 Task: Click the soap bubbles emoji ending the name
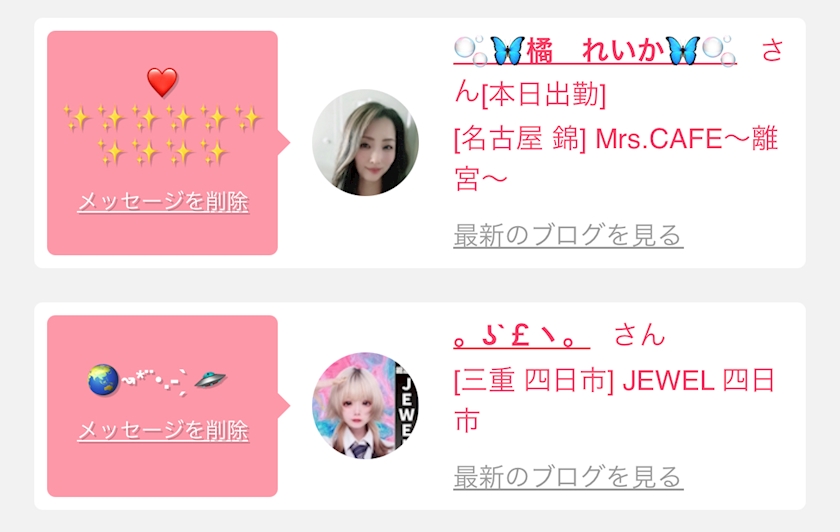click(719, 50)
